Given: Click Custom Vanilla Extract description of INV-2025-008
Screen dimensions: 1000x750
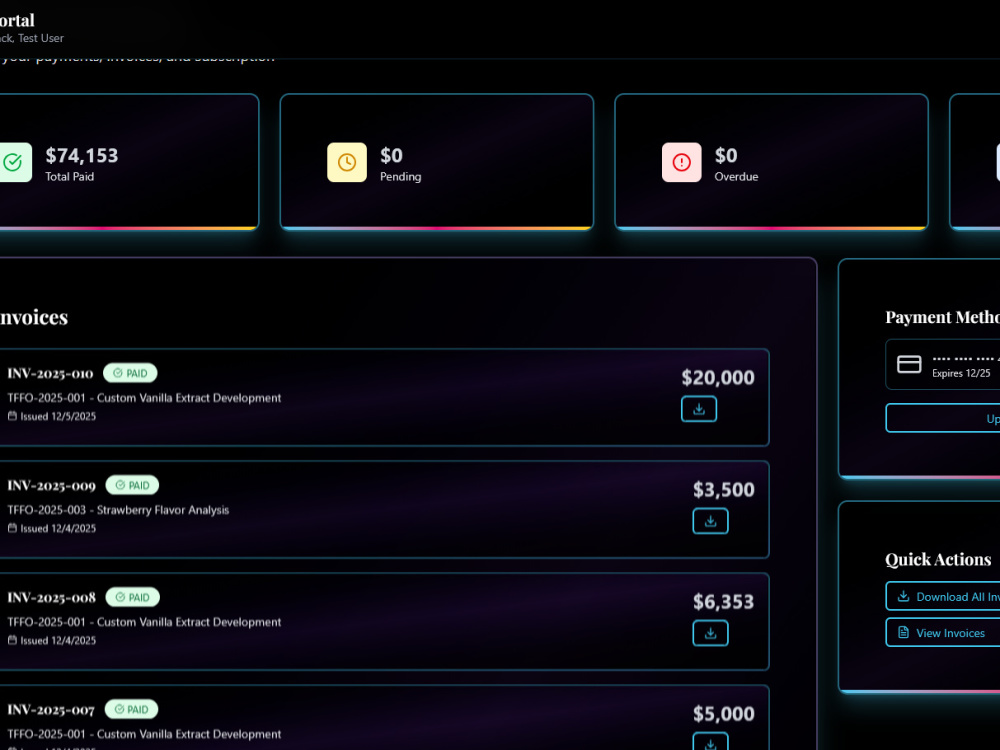Looking at the screenshot, I should (x=189, y=622).
